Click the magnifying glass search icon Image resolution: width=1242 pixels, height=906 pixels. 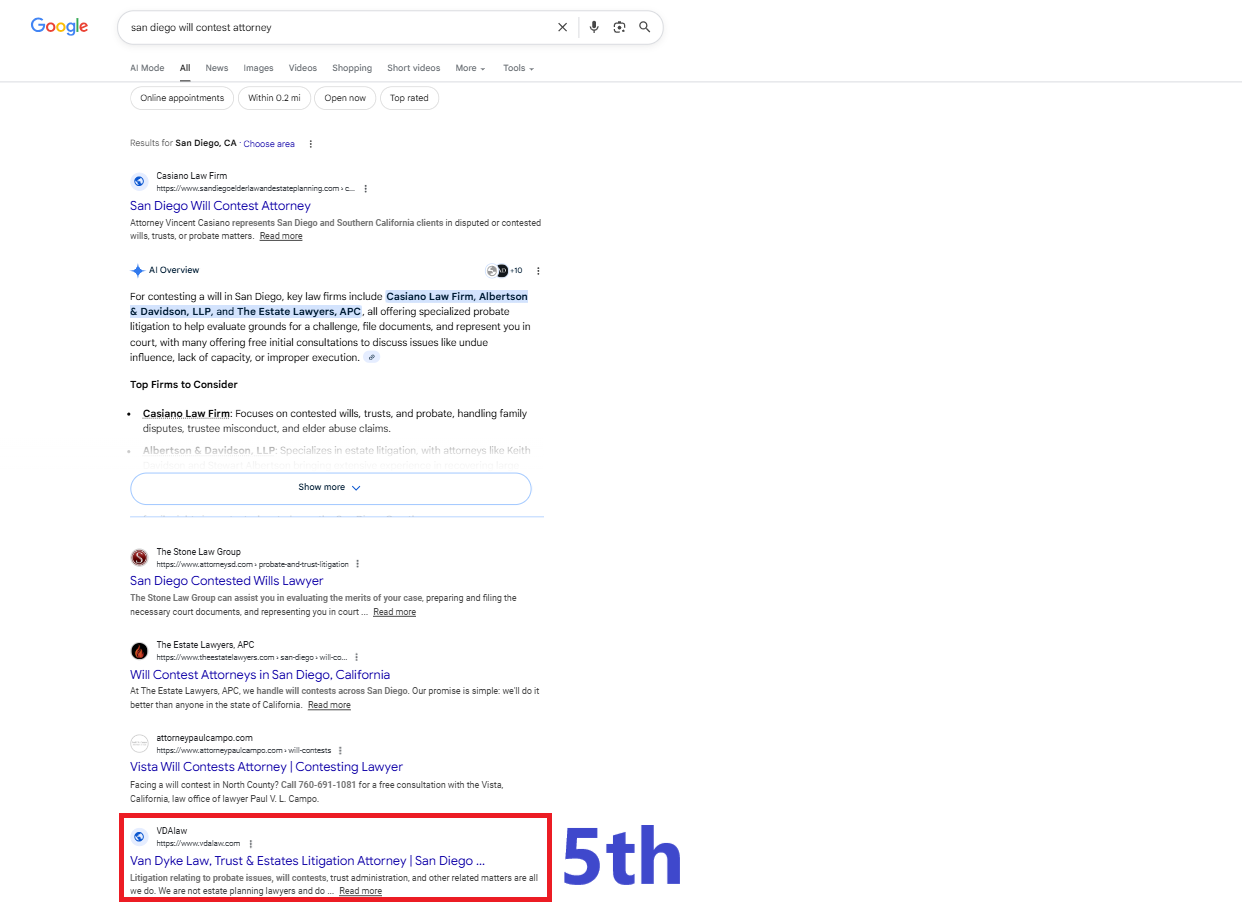click(645, 27)
